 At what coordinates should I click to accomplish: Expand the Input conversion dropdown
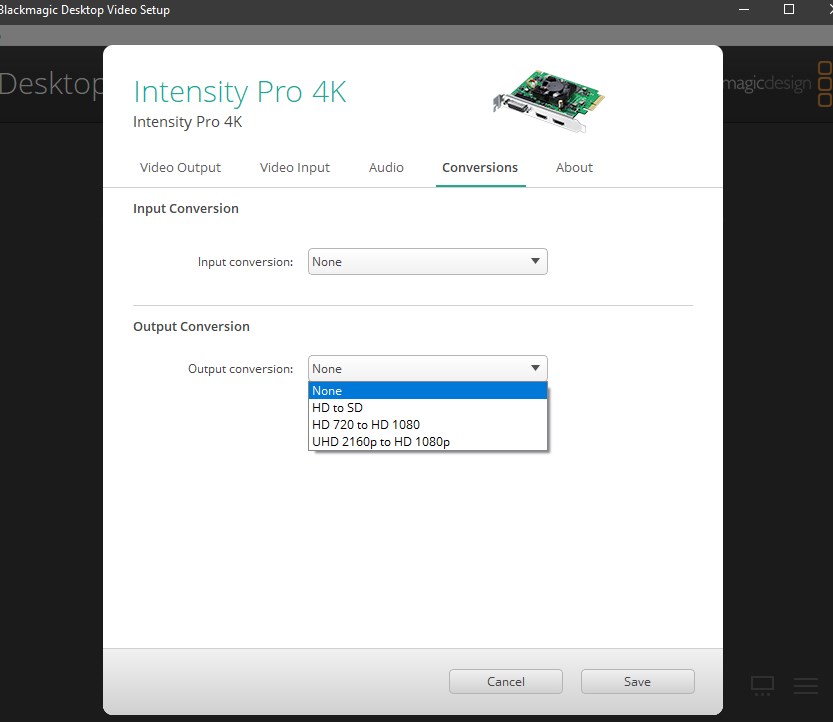click(x=428, y=261)
